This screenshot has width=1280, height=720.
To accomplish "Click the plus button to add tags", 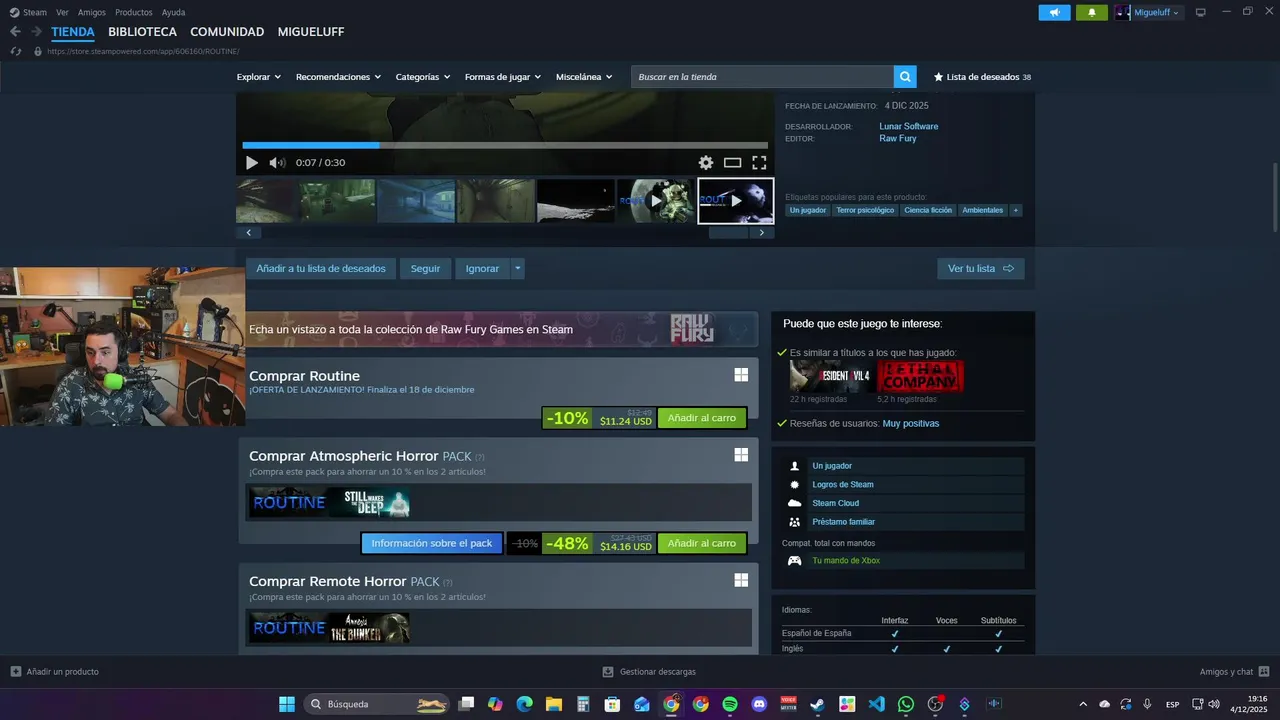I will (1016, 210).
